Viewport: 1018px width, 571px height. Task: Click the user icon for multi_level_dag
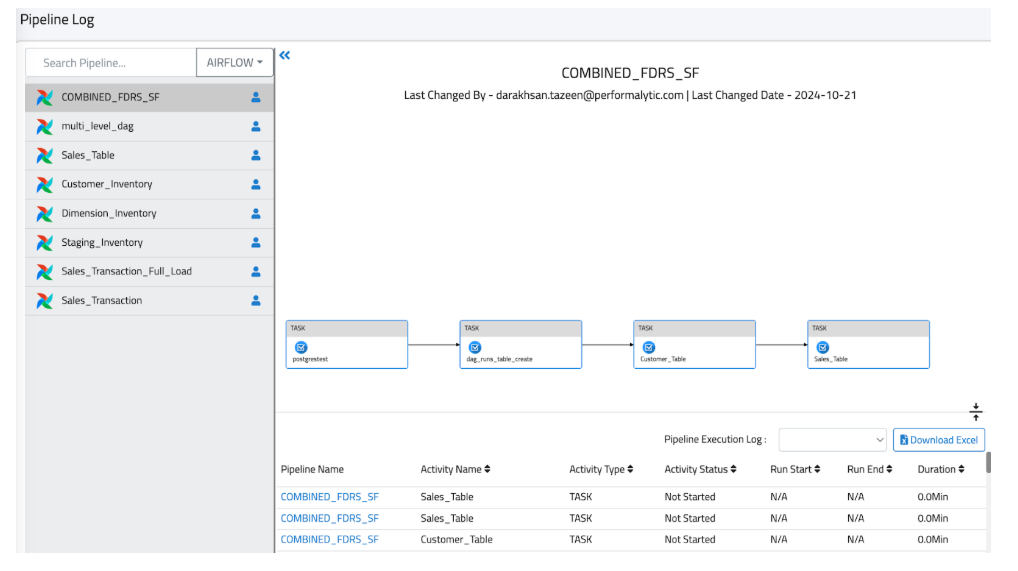(256, 127)
